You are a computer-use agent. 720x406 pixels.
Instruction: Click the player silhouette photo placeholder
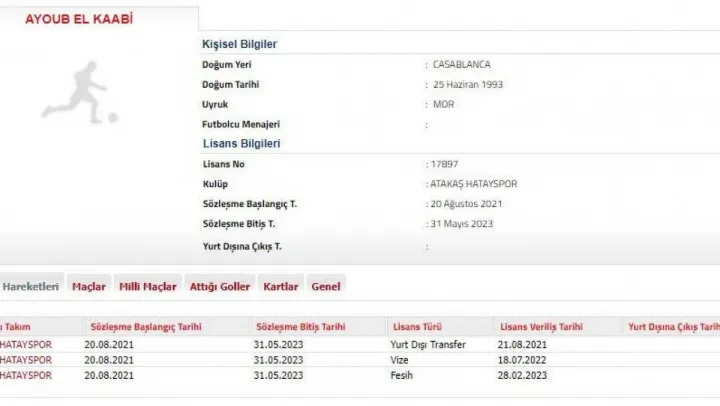(x=83, y=92)
